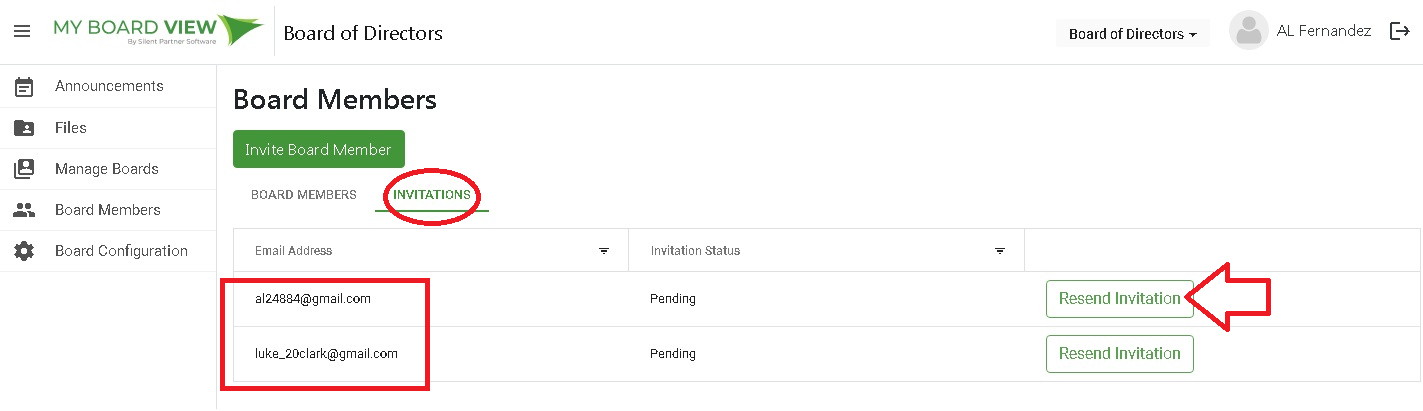
Task: Open the Email Address column filter menu
Action: click(604, 251)
